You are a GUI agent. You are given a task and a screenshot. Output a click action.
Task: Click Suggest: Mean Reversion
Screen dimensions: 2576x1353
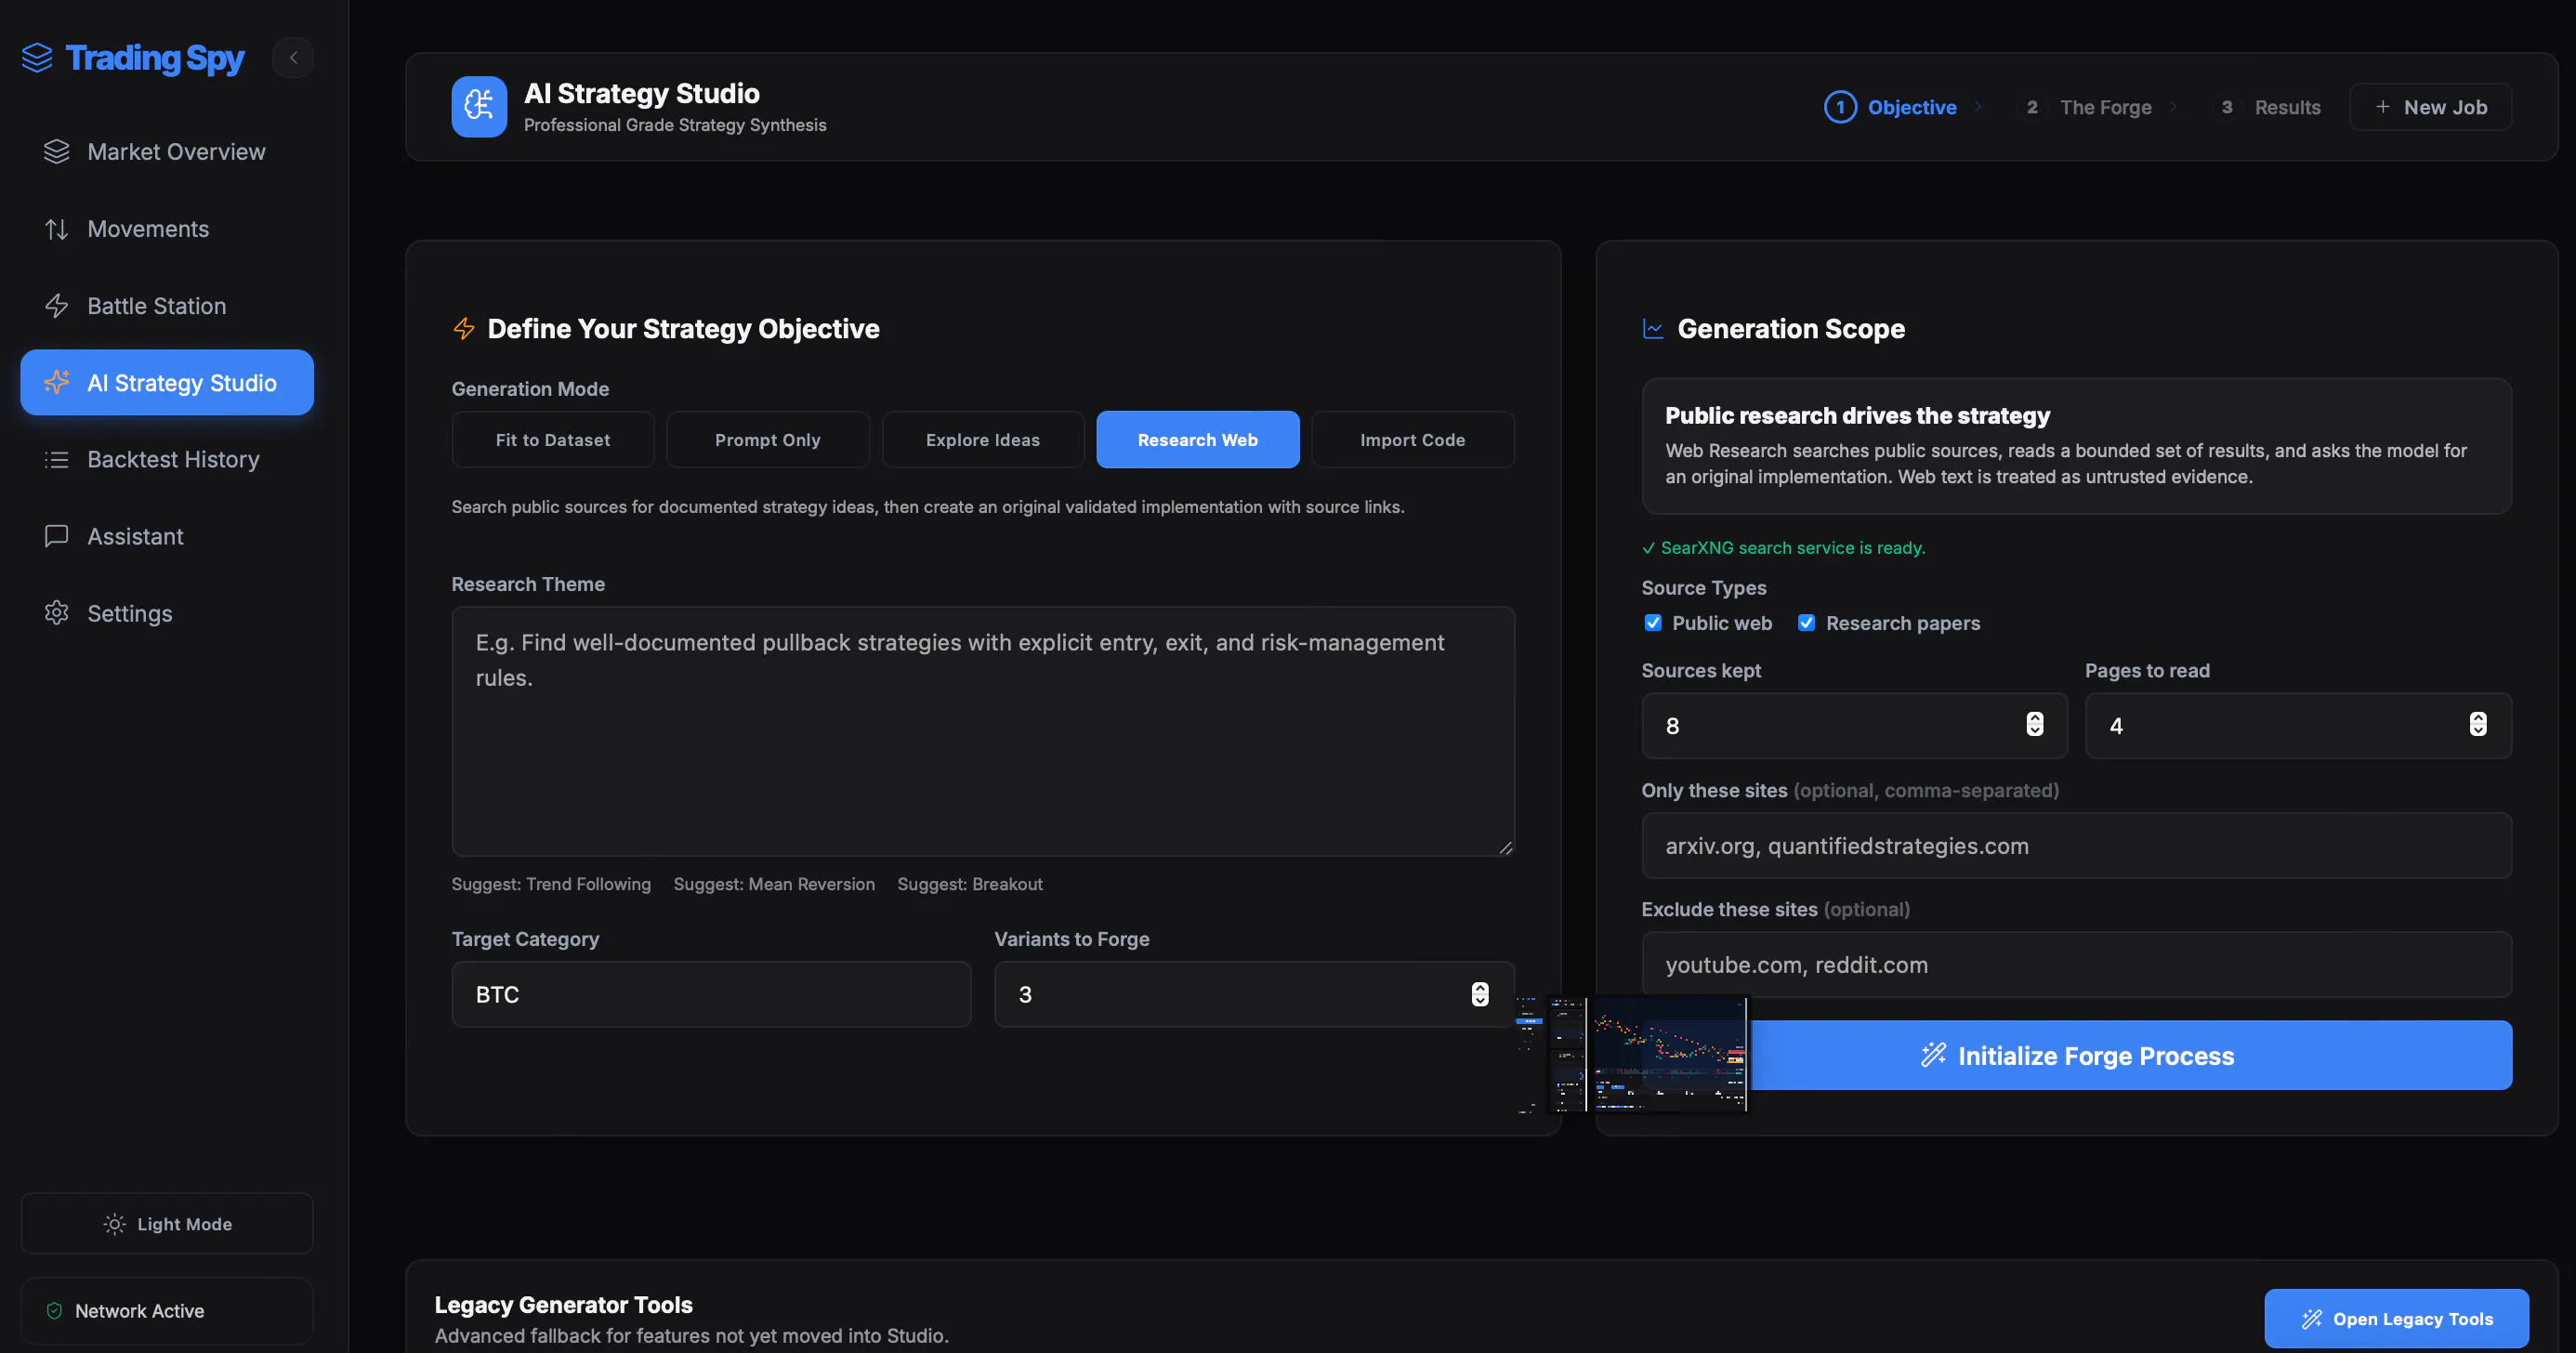[774, 884]
